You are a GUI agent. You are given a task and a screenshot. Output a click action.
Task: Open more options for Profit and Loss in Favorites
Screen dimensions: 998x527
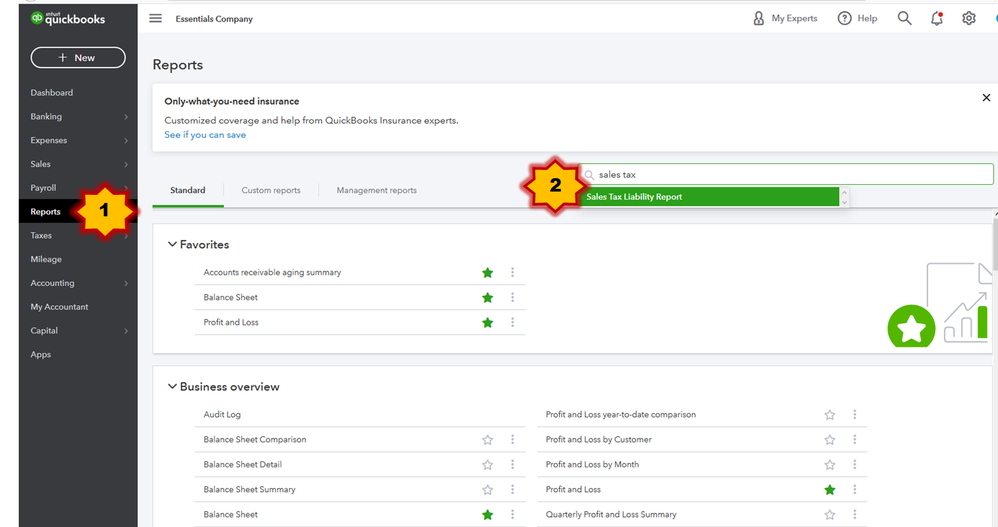[512, 322]
